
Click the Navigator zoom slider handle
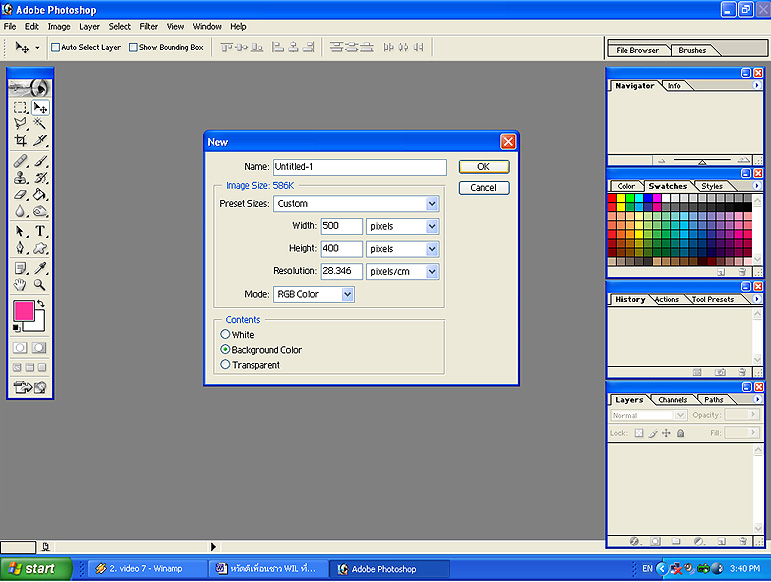[702, 162]
